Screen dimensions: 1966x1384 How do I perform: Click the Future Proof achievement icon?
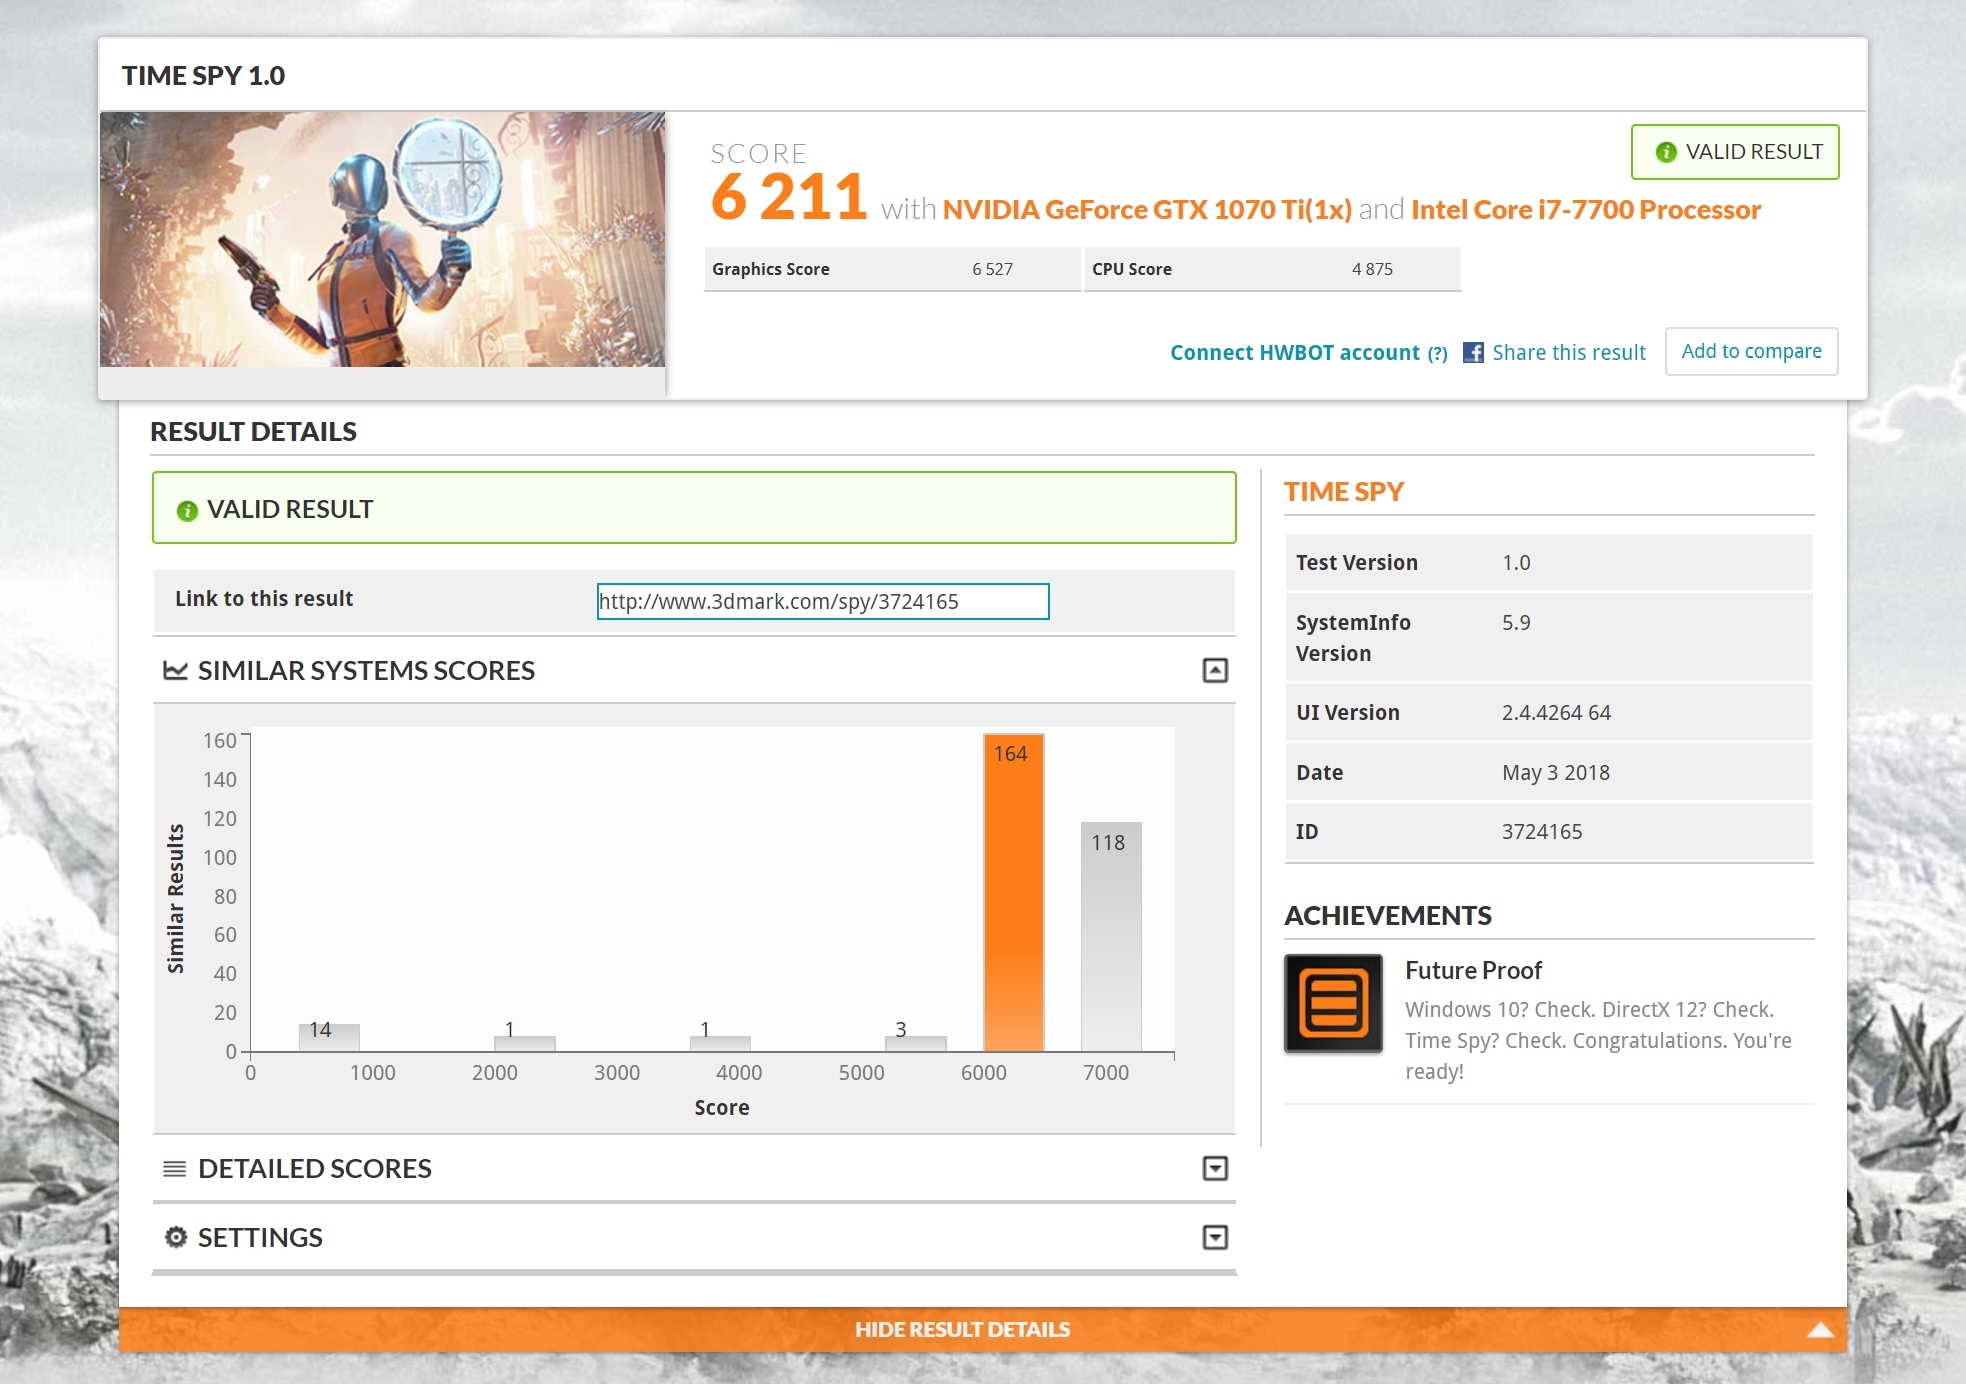click(x=1333, y=1003)
